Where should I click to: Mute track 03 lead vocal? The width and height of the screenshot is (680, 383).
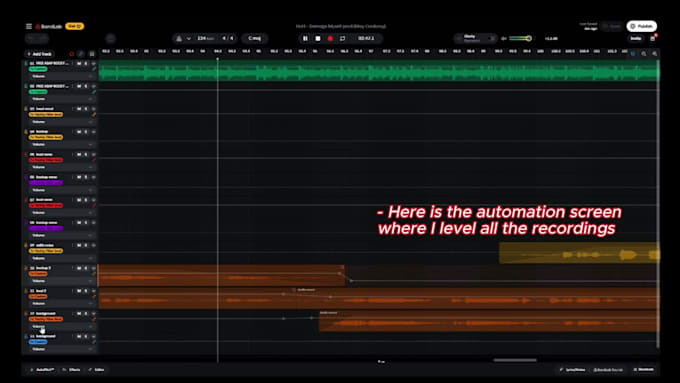79,109
